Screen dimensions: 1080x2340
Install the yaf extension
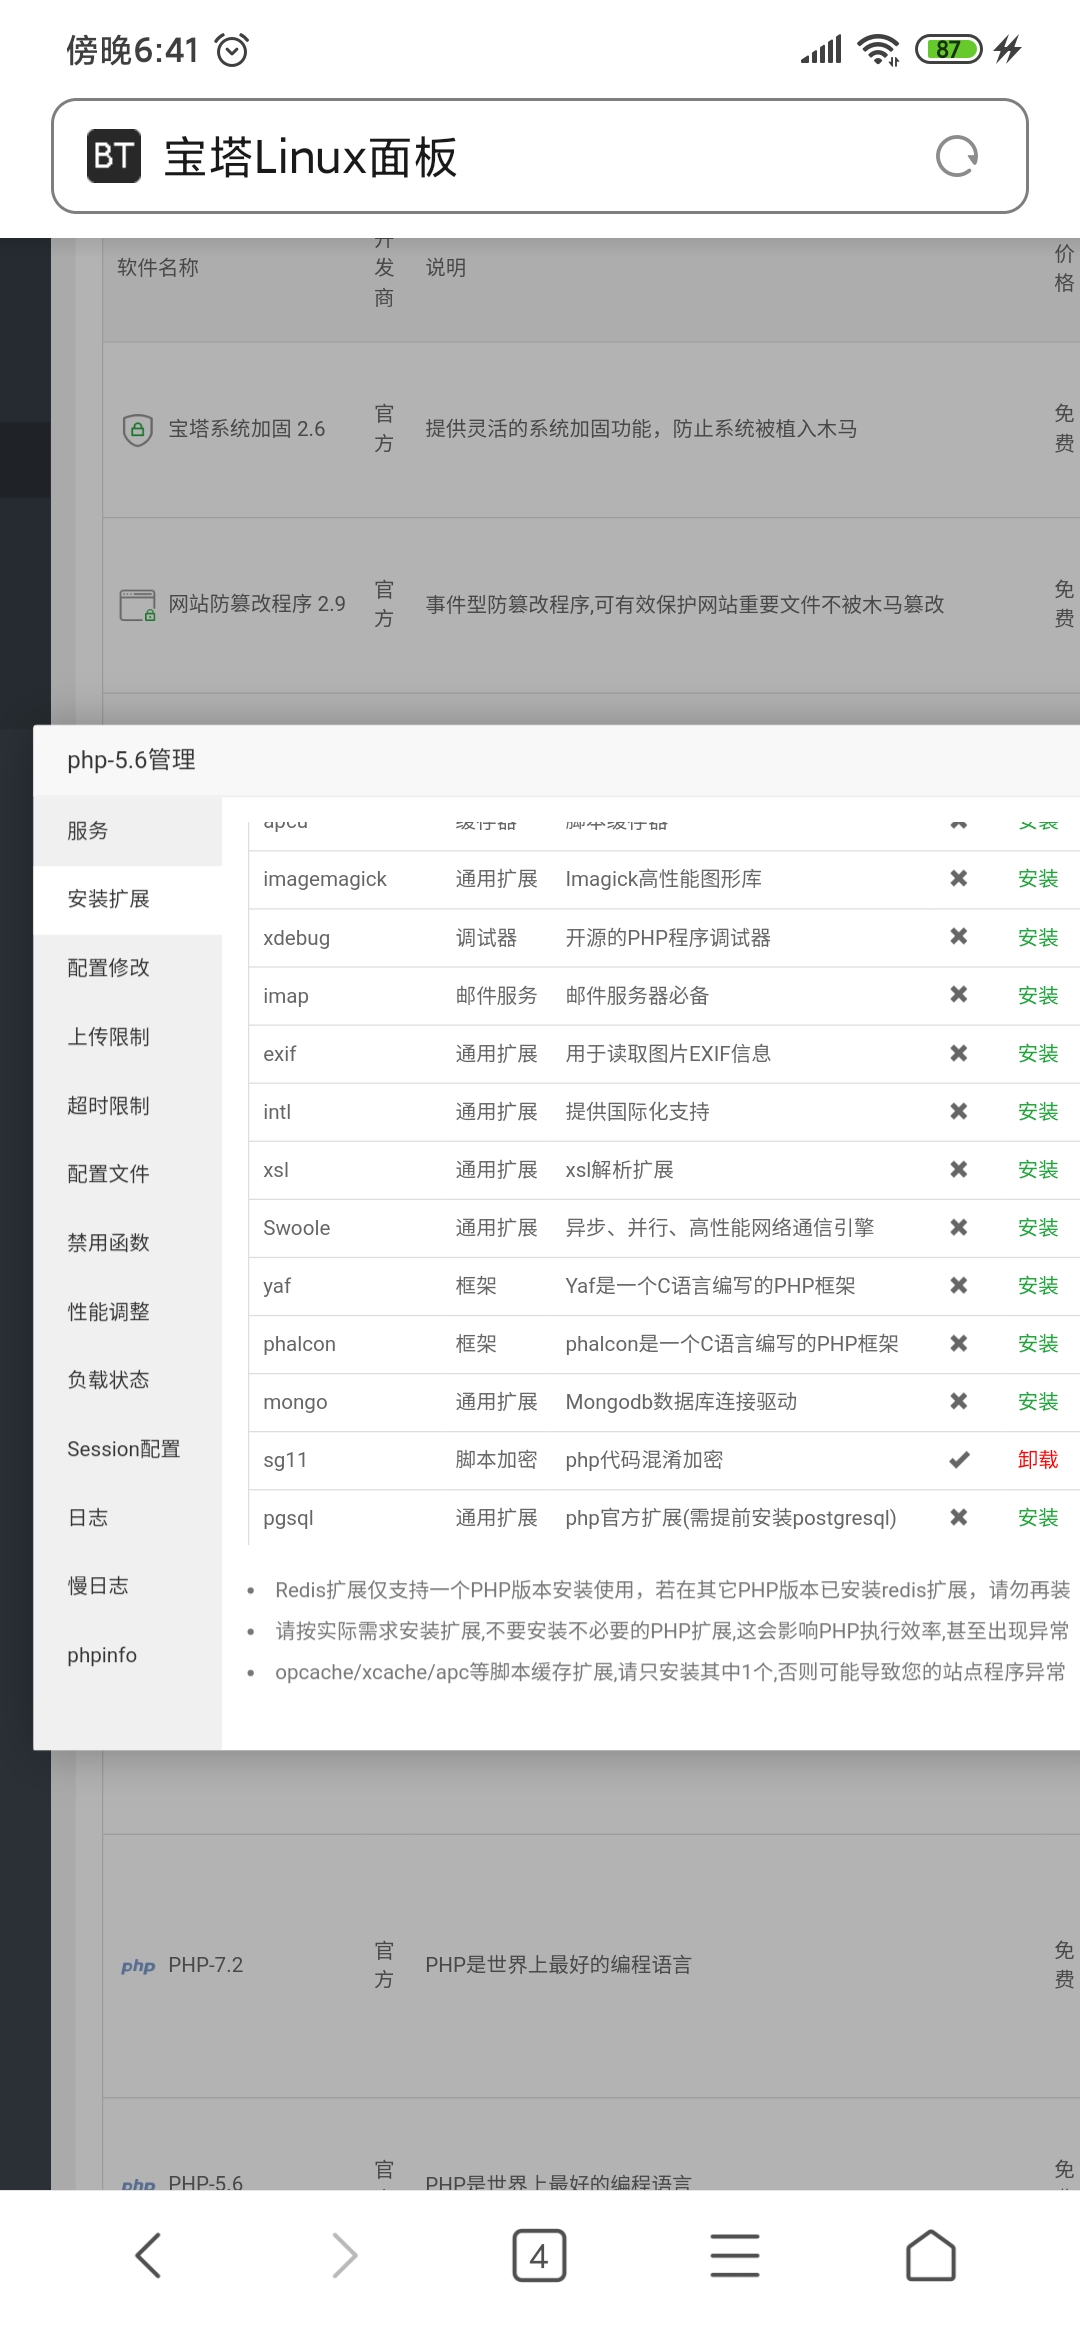(1038, 1285)
